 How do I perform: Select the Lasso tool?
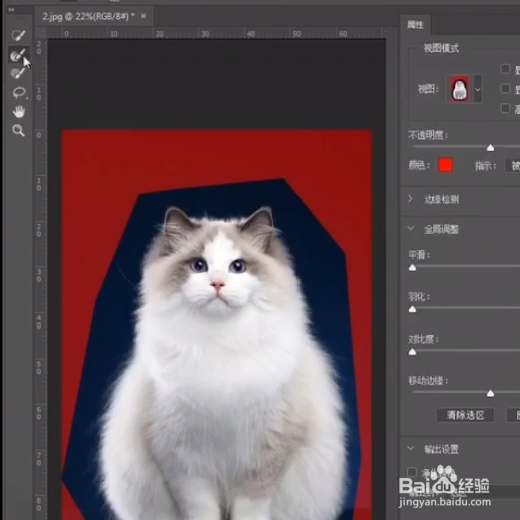(x=19, y=93)
